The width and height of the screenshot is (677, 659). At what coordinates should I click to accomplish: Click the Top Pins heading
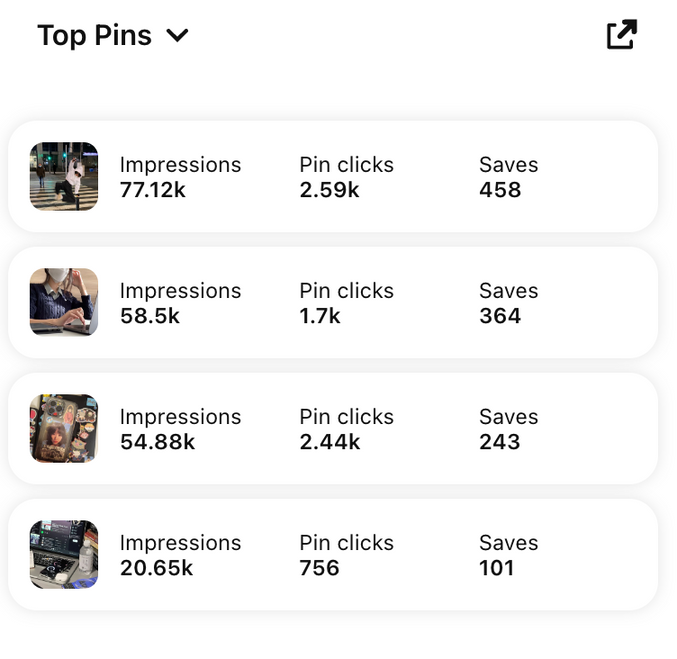[94, 36]
